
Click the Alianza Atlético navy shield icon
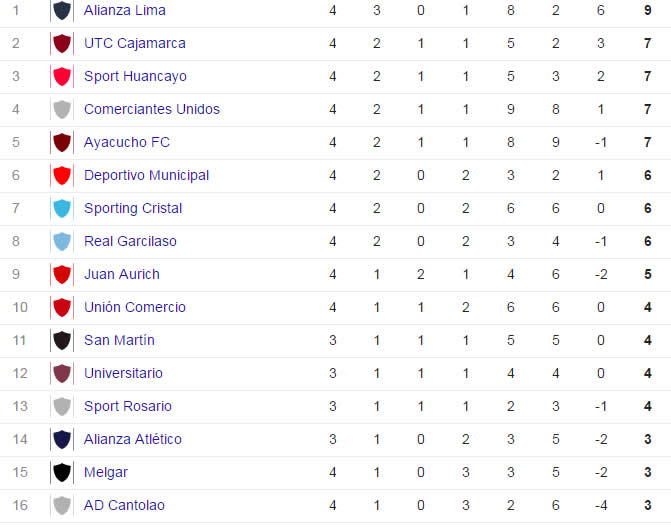click(62, 439)
